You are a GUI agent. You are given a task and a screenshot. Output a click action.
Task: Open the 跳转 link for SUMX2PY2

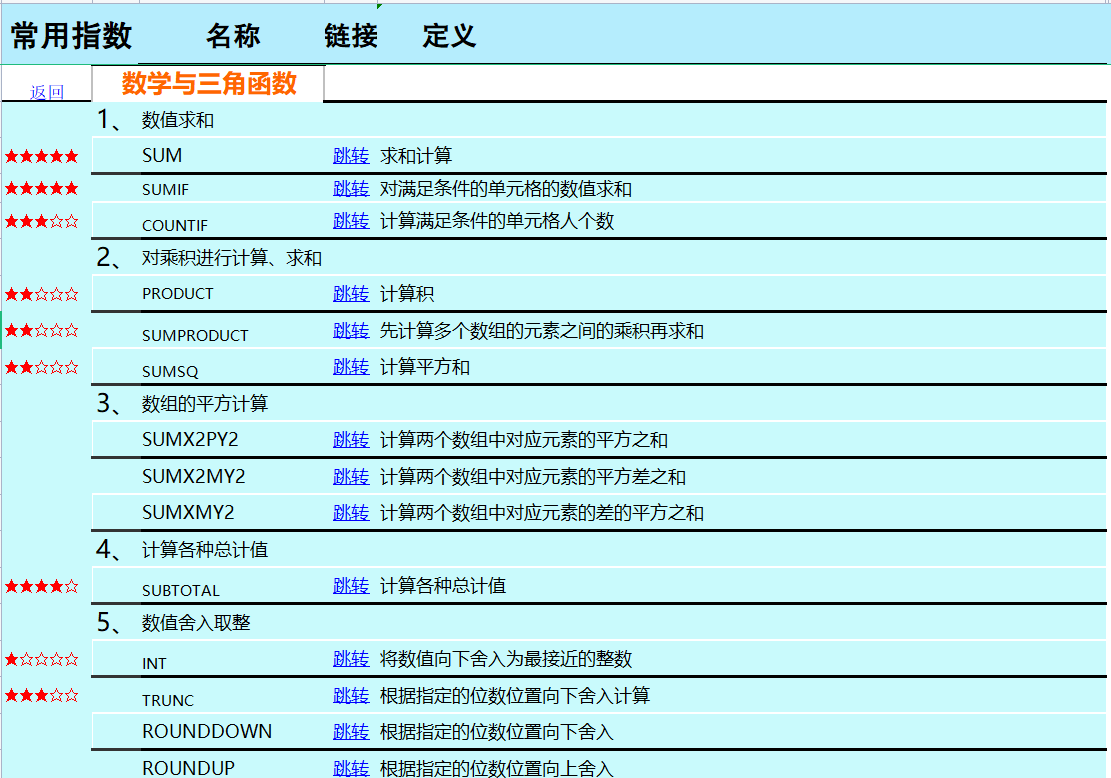click(x=351, y=439)
